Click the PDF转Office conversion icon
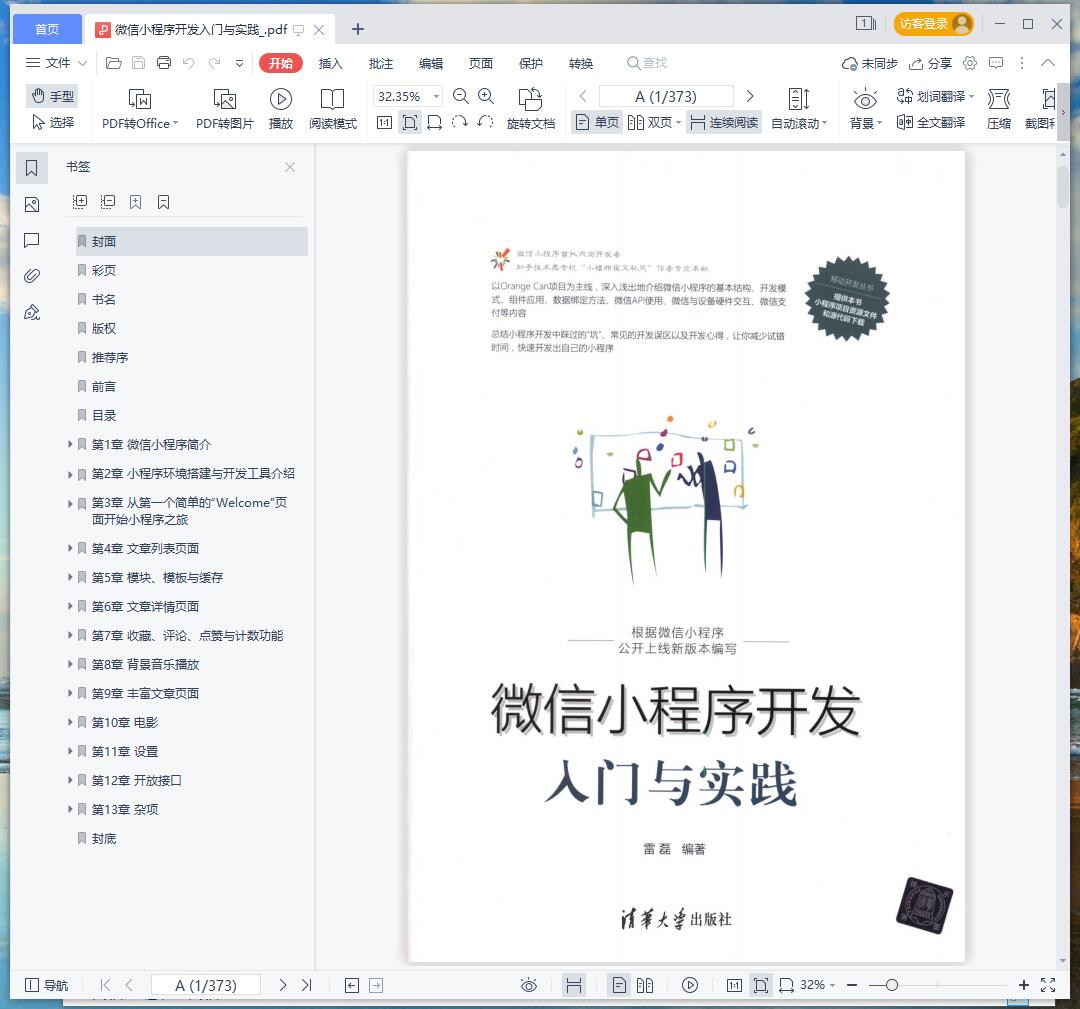The image size is (1080, 1009). click(x=140, y=99)
